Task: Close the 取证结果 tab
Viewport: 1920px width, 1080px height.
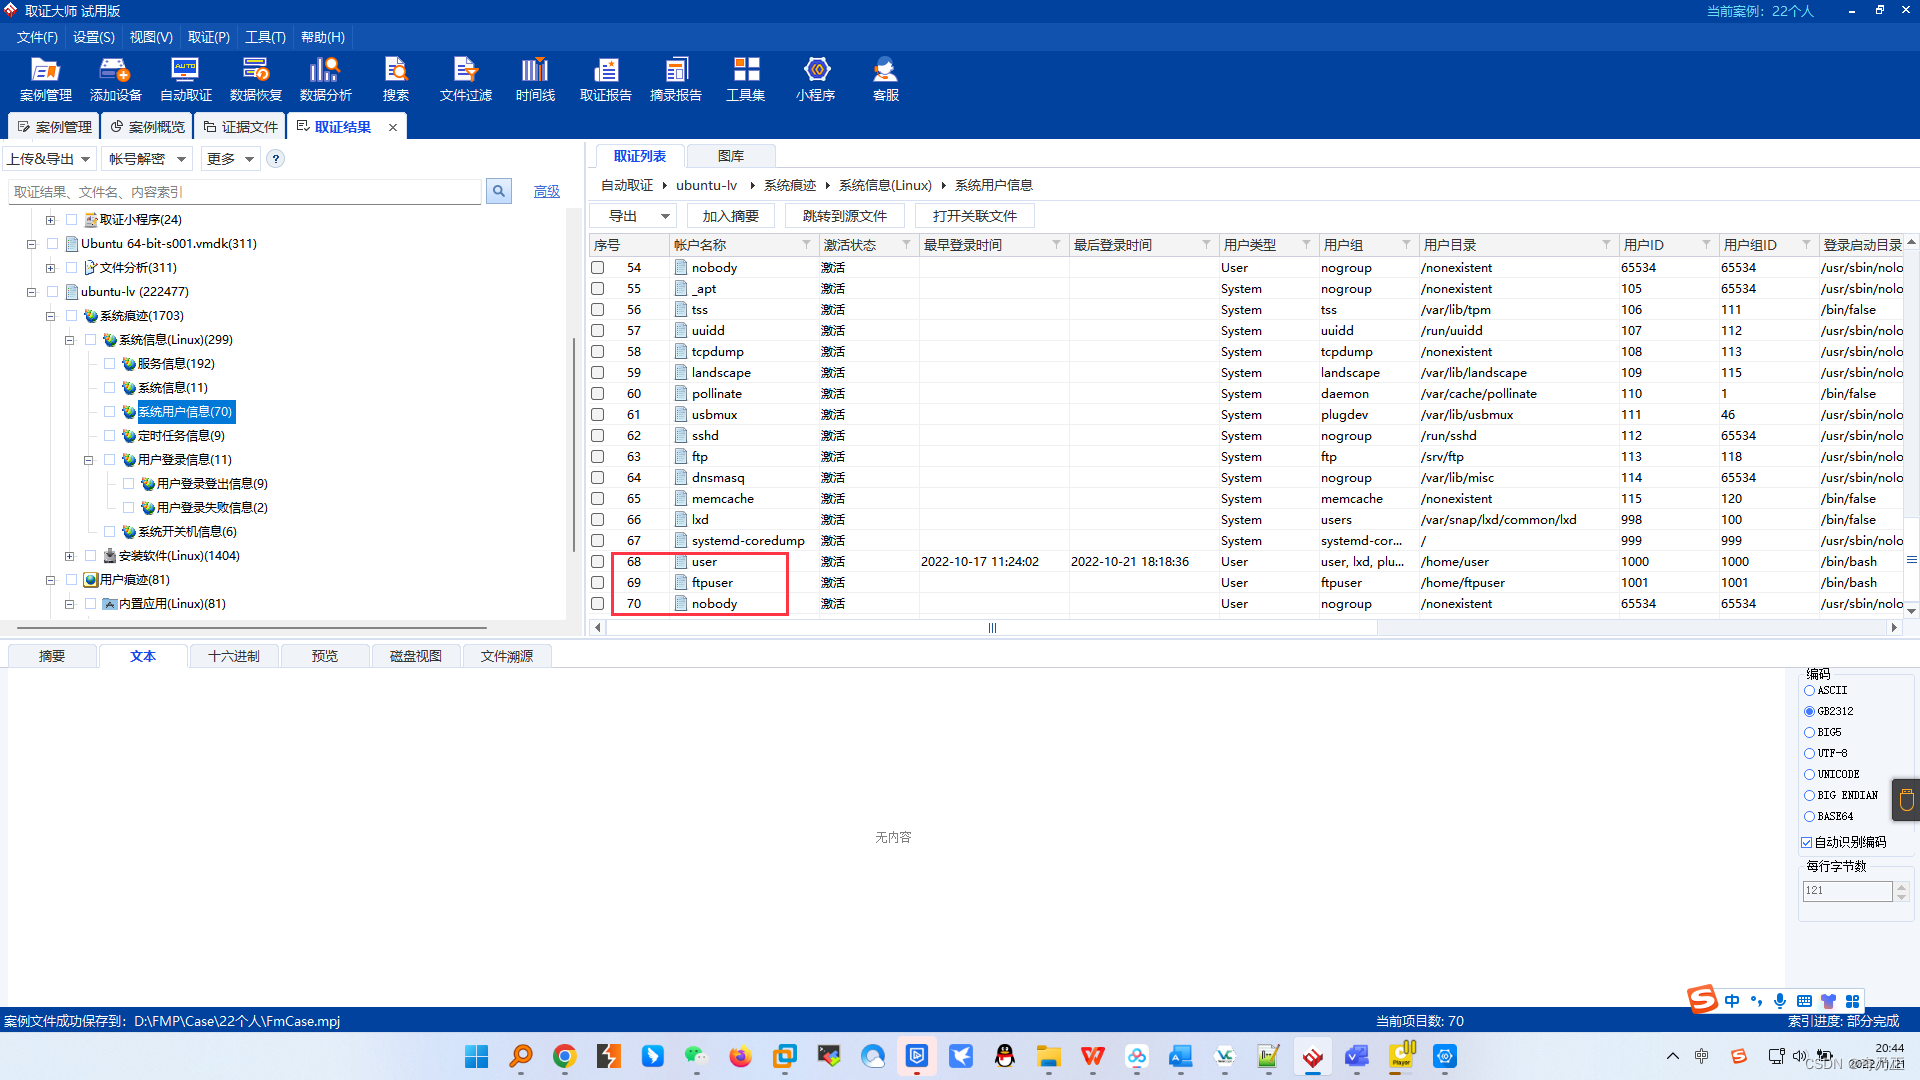Action: [393, 127]
